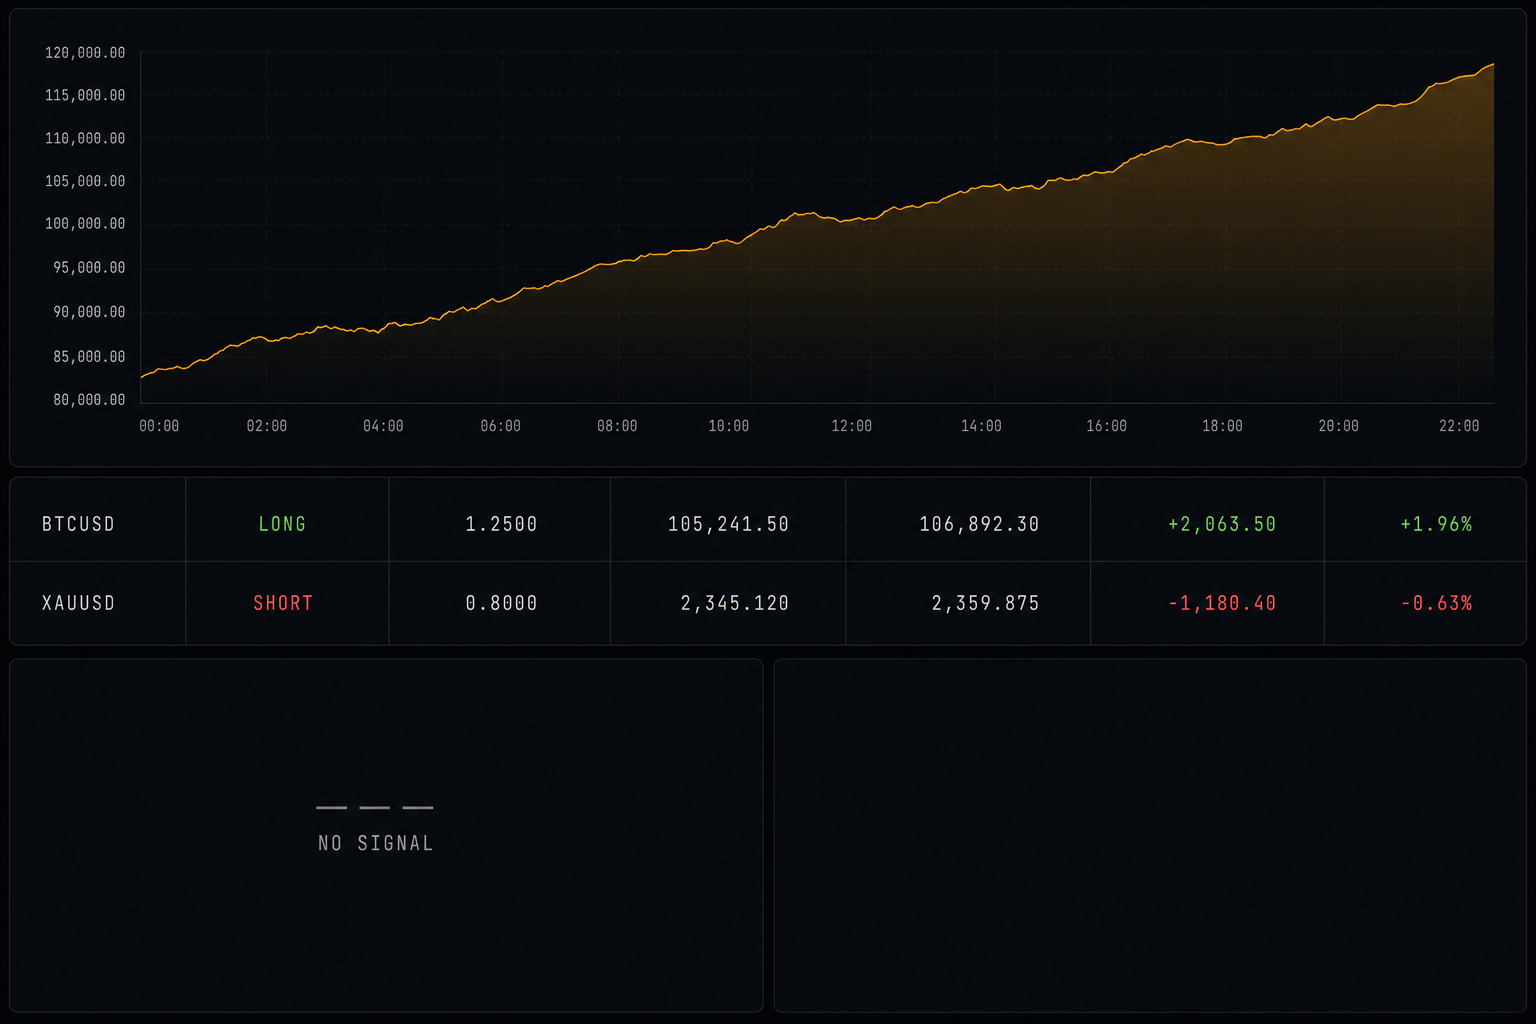Click the 2,359.875 current price
1536x1024 pixels.
pyautogui.click(x=985, y=603)
